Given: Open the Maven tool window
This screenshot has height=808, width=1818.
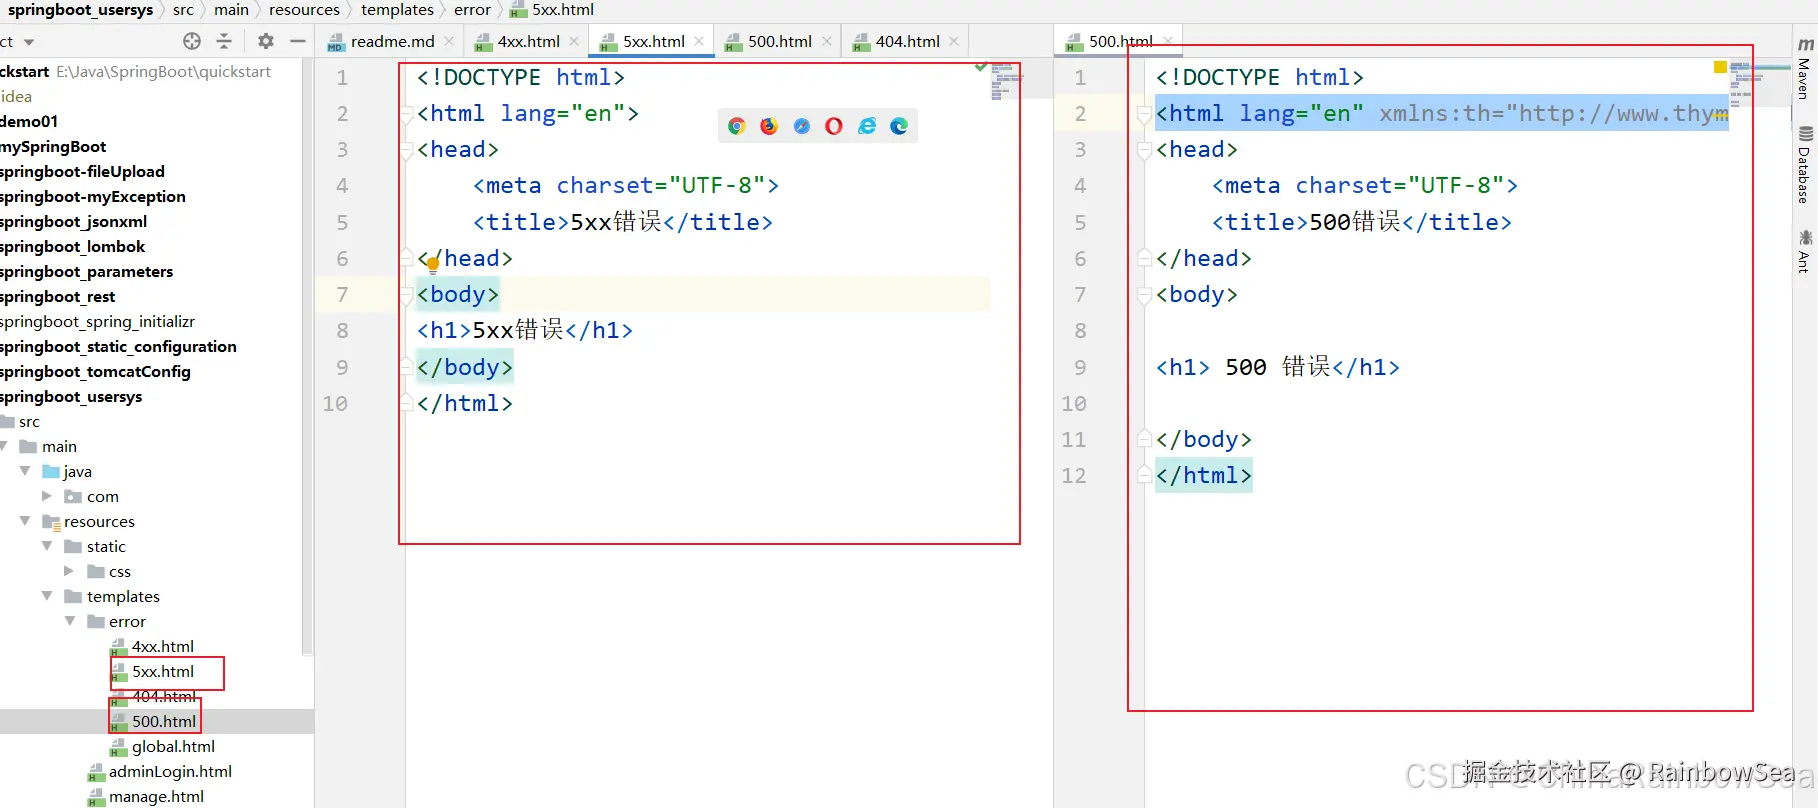Looking at the screenshot, I should click(1804, 69).
